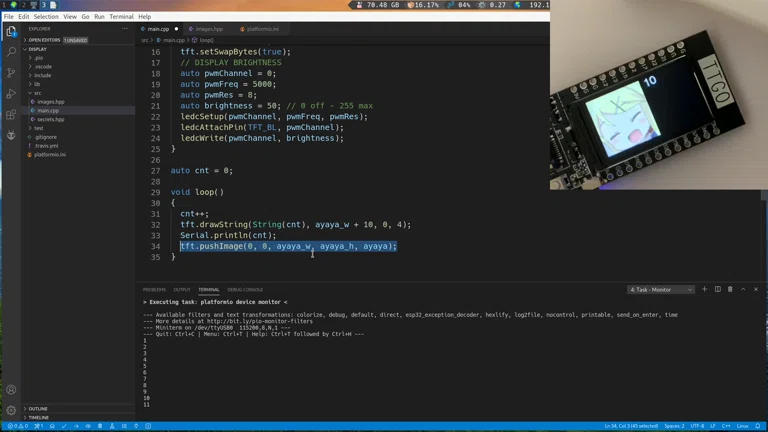
Task: Open the Run menu
Action: pos(99,17)
